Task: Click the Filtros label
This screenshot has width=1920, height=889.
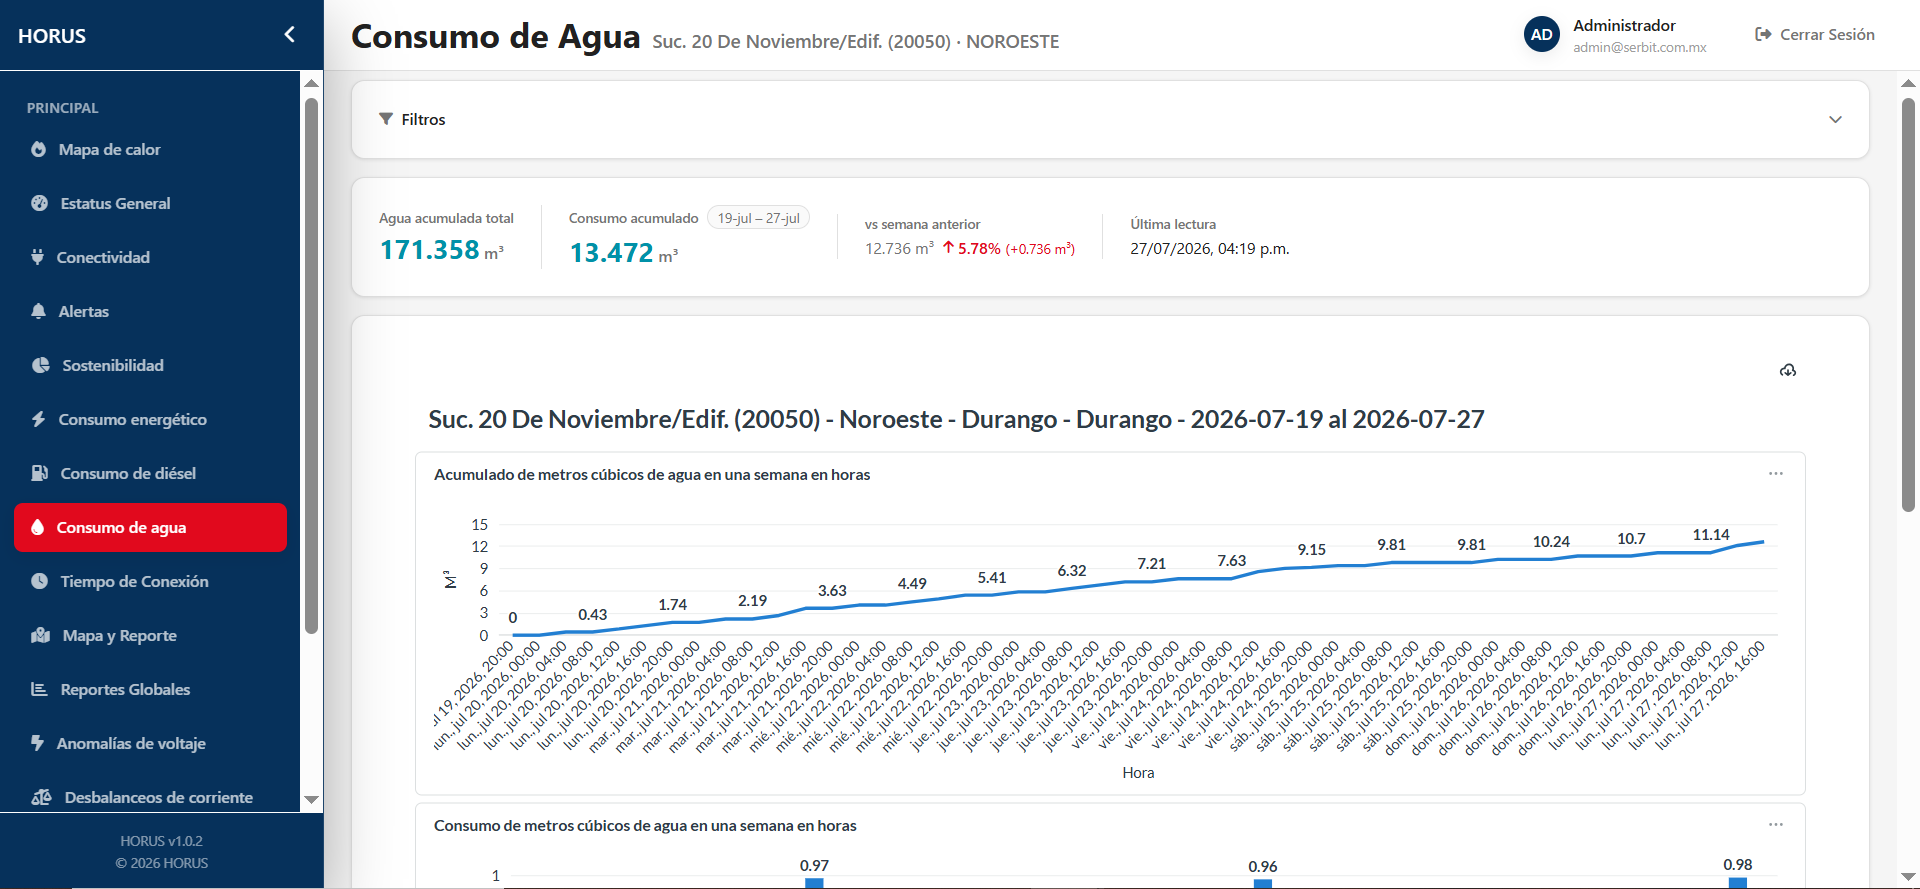Action: [x=423, y=119]
